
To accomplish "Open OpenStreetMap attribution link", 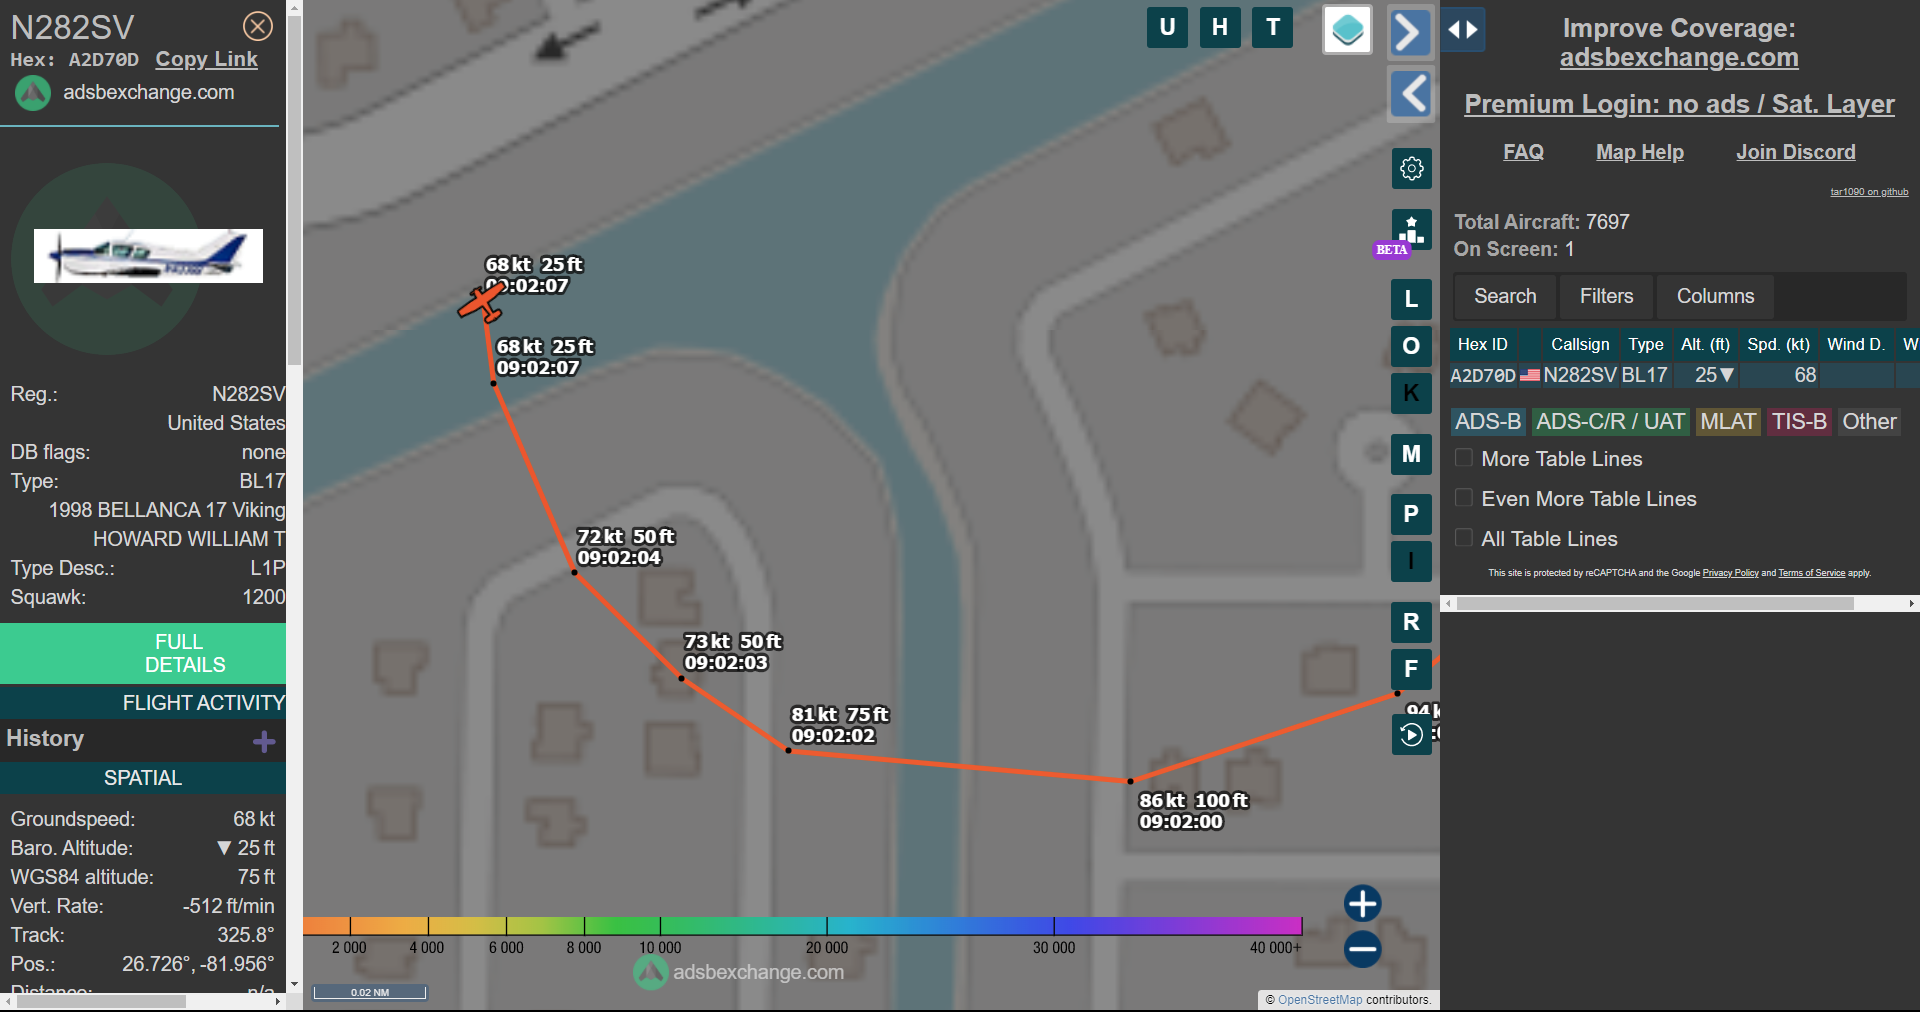I will coord(1320,1000).
